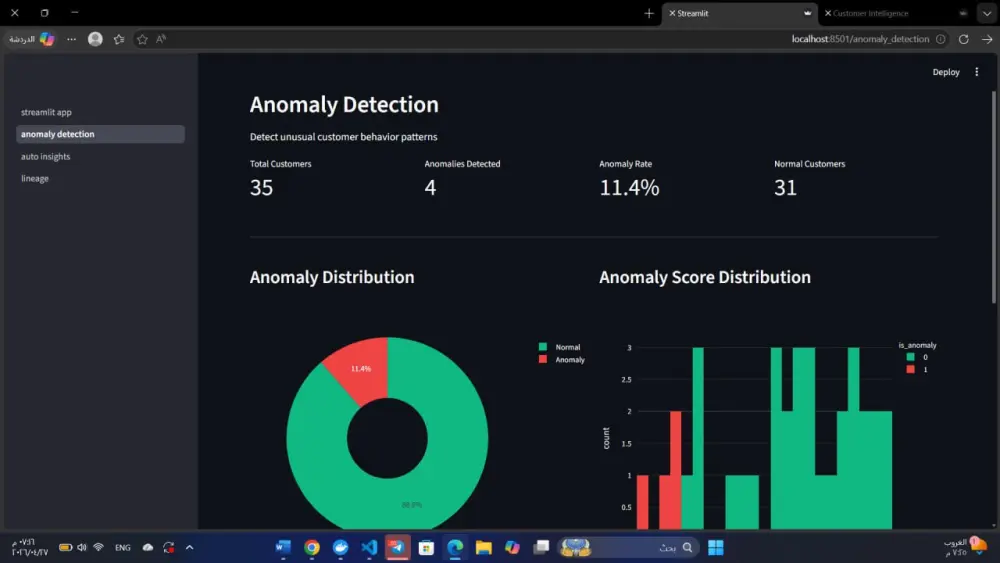Switch to Microsoft Edge taskbar icon
The height and width of the screenshot is (563, 1000).
coord(455,548)
